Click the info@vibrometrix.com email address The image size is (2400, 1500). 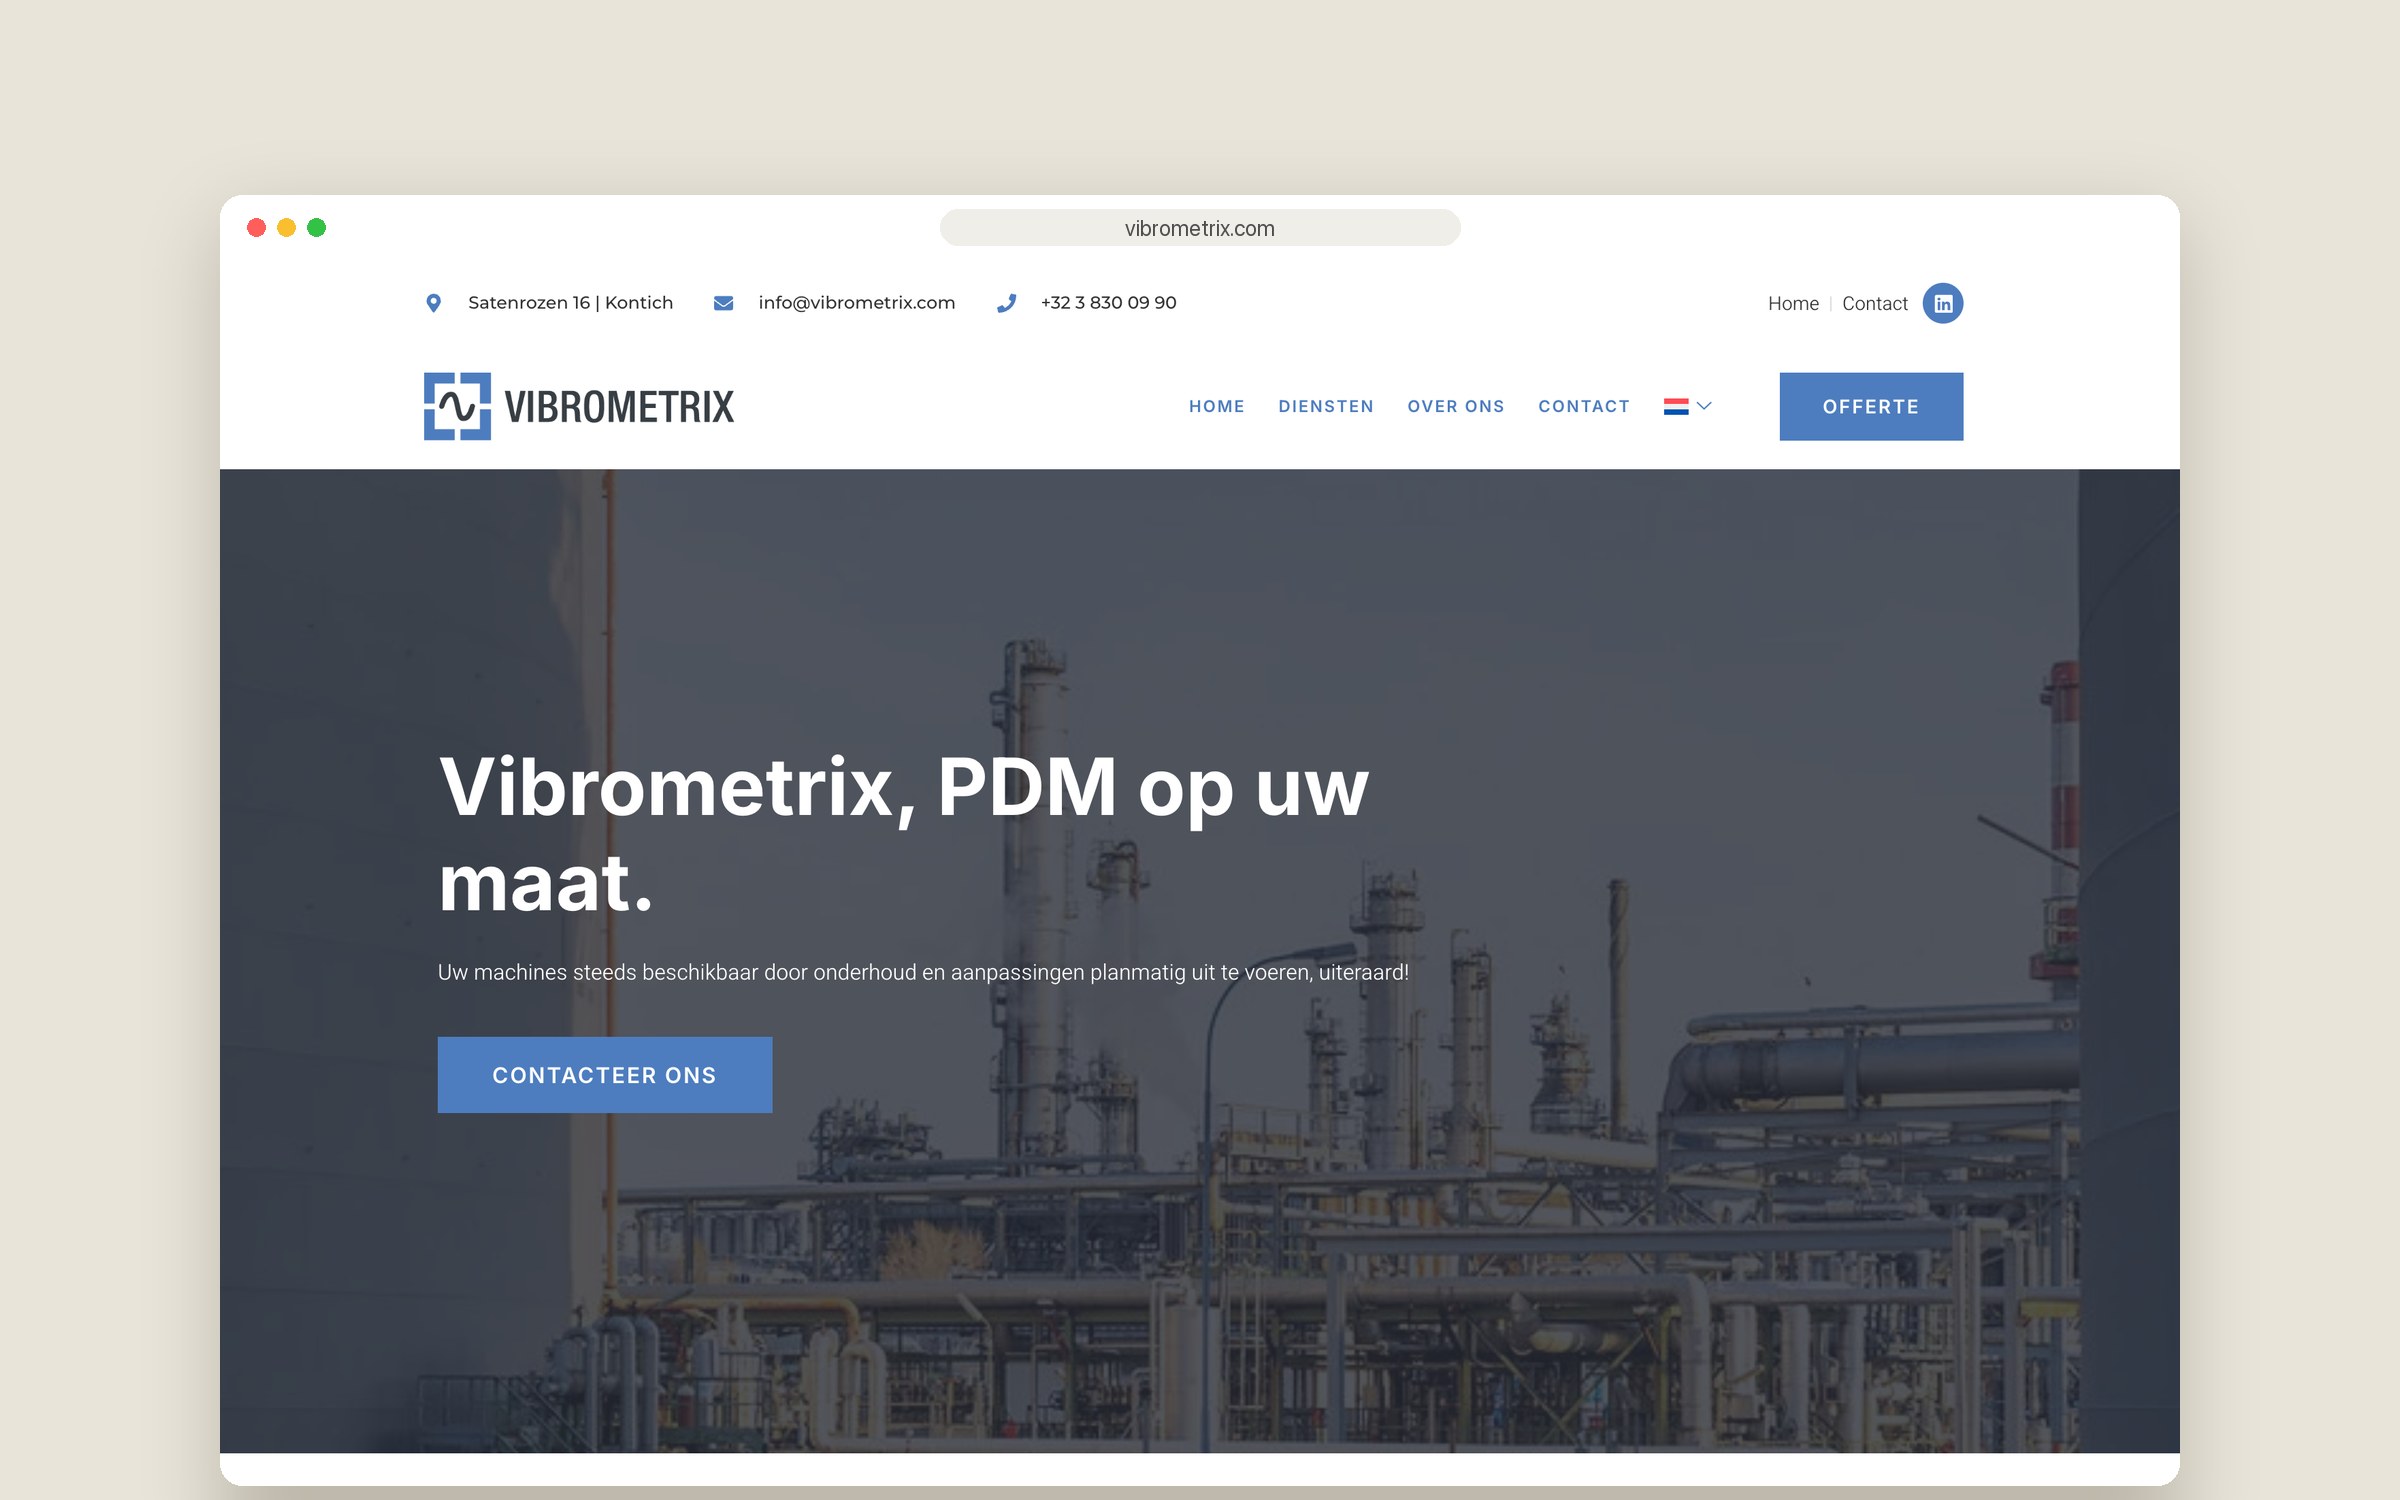857,303
